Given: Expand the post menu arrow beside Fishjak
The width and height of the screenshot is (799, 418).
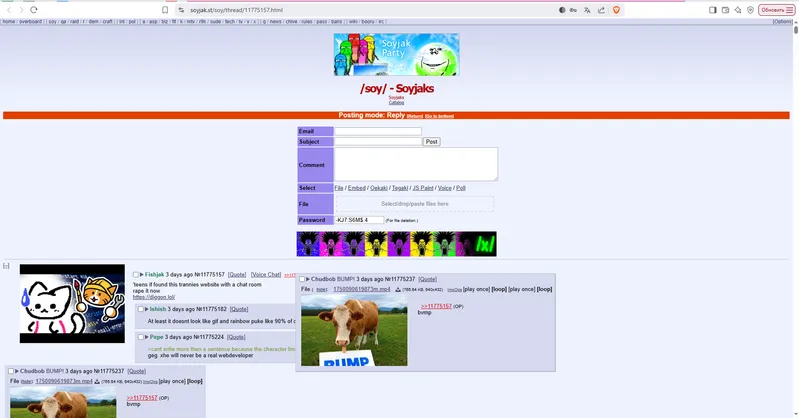Looking at the screenshot, I should coord(141,274).
